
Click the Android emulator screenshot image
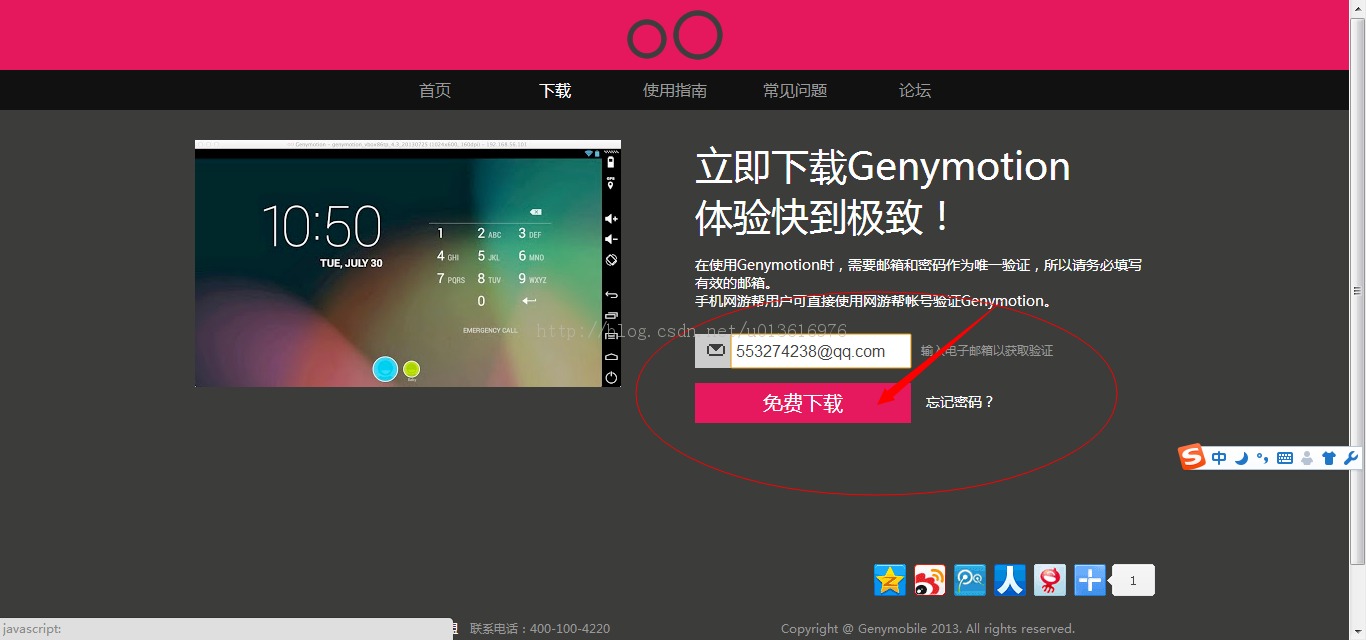408,264
